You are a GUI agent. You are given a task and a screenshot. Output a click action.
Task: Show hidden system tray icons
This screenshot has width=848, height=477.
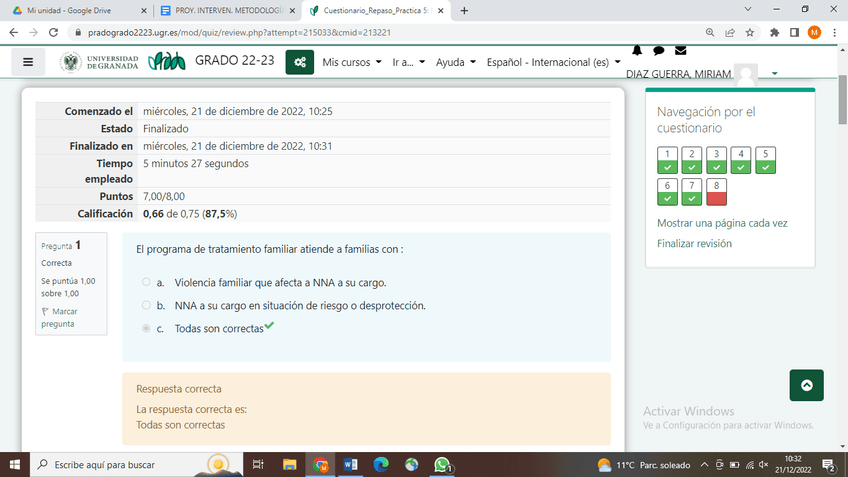(x=704, y=465)
